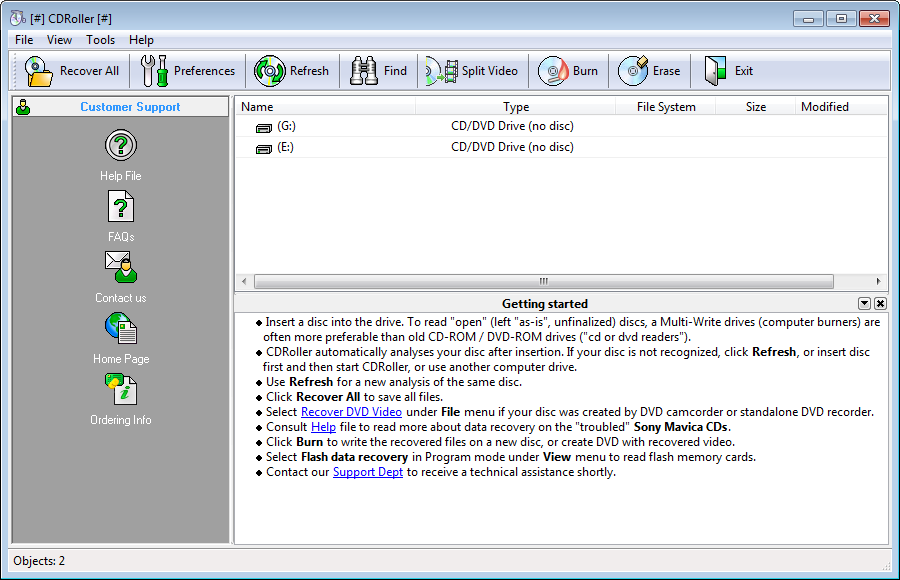Click the Recover DVD Video link
Image resolution: width=900 pixels, height=580 pixels.
pyautogui.click(x=351, y=412)
